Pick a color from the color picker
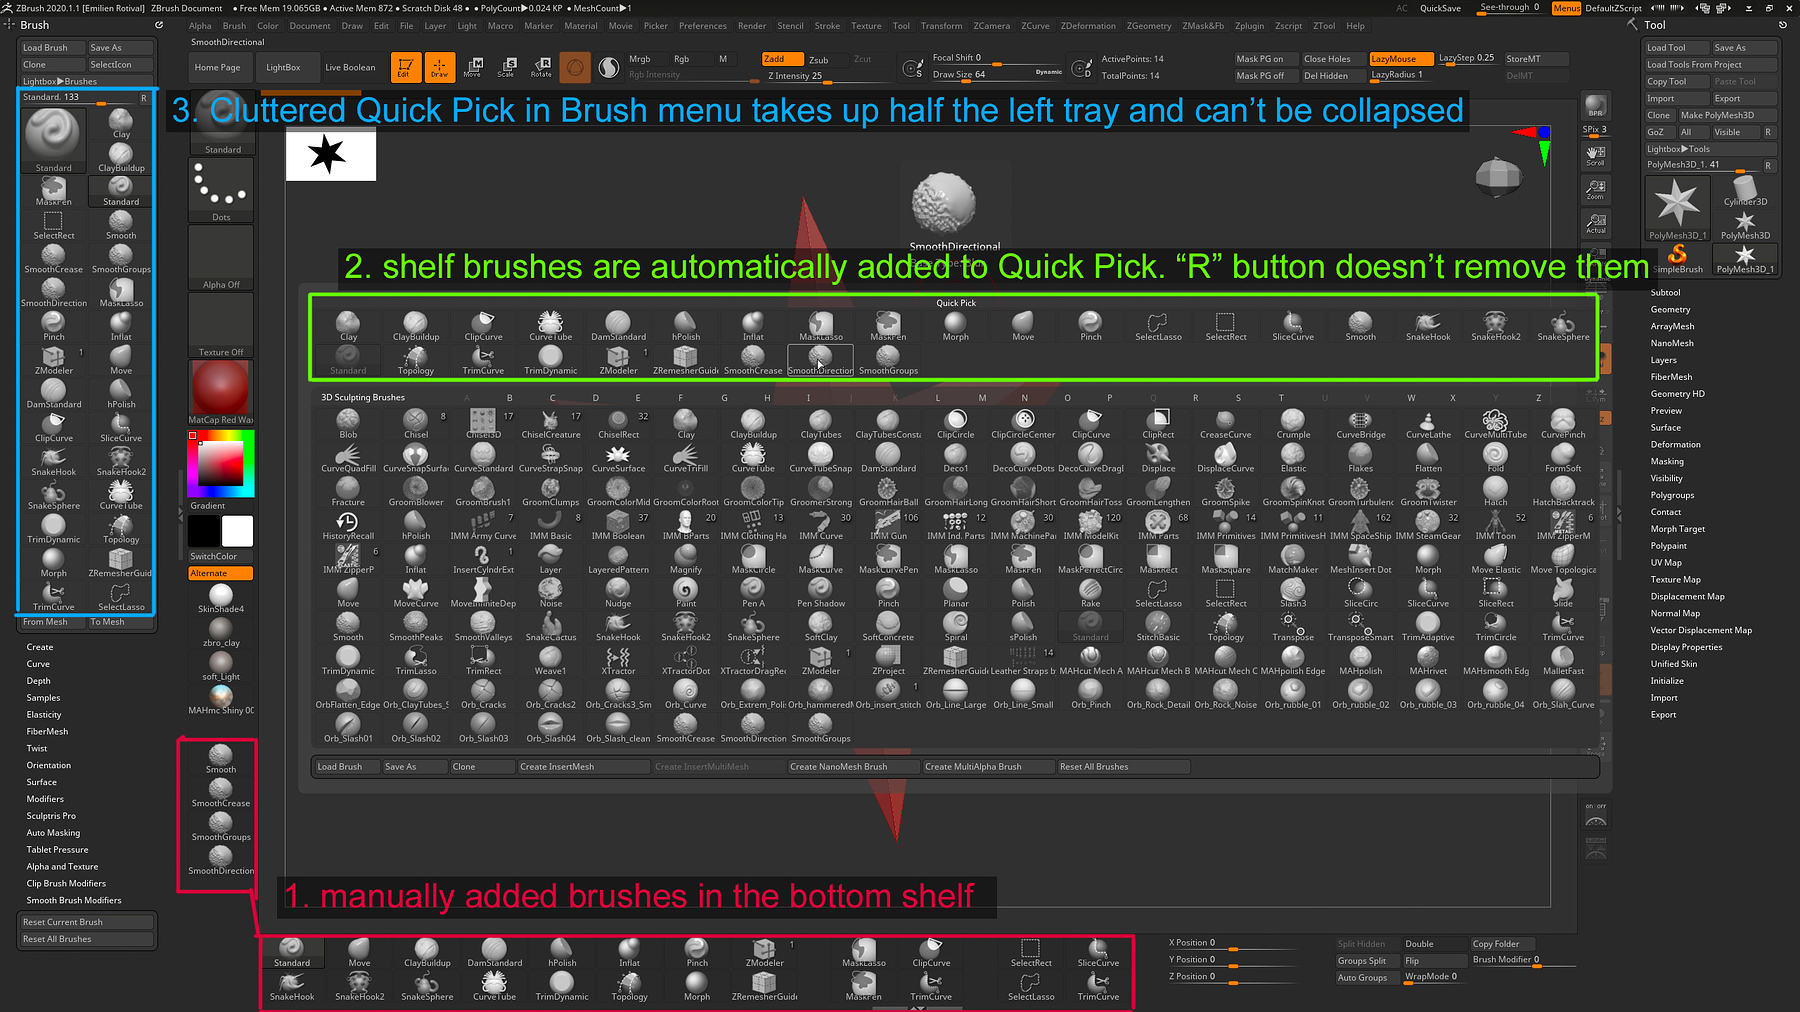 click(x=219, y=463)
